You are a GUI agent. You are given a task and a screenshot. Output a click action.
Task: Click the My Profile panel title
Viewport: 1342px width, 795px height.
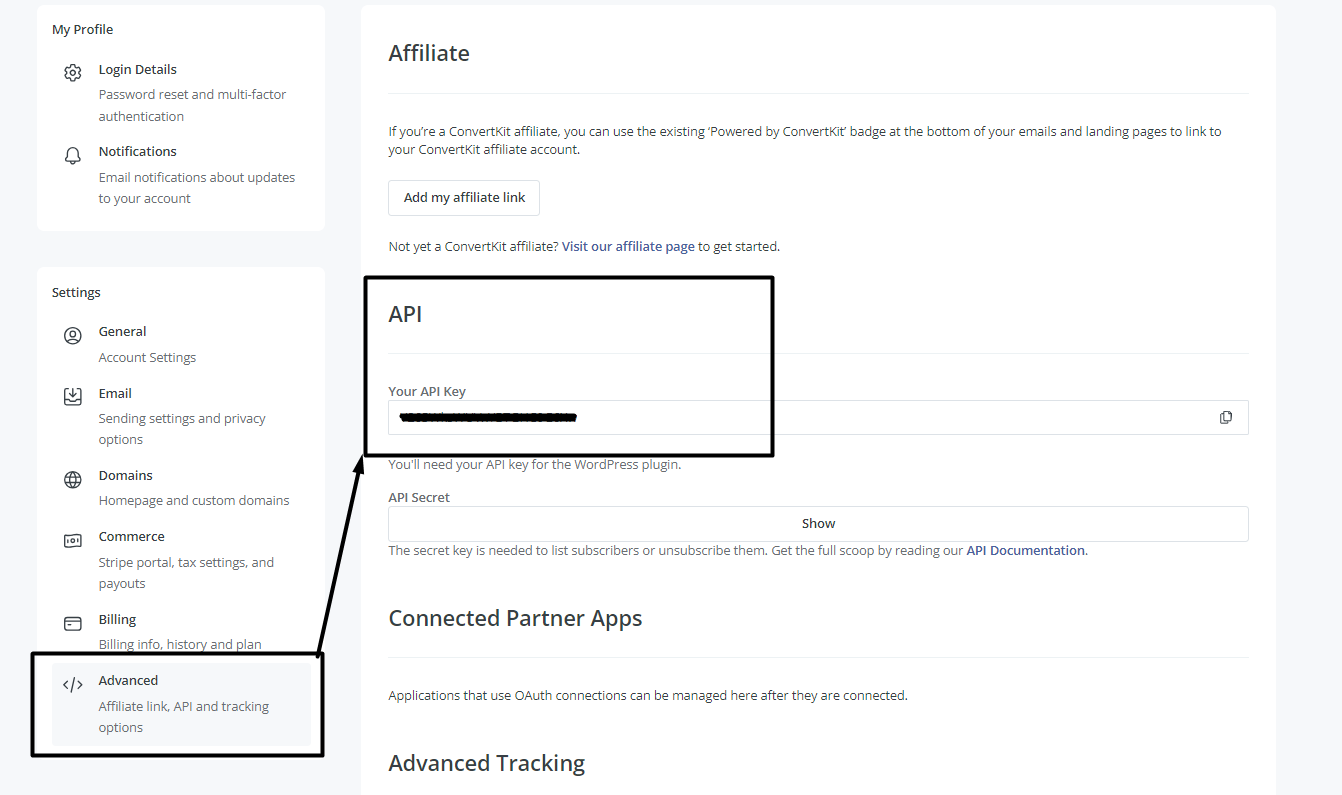(x=82, y=30)
